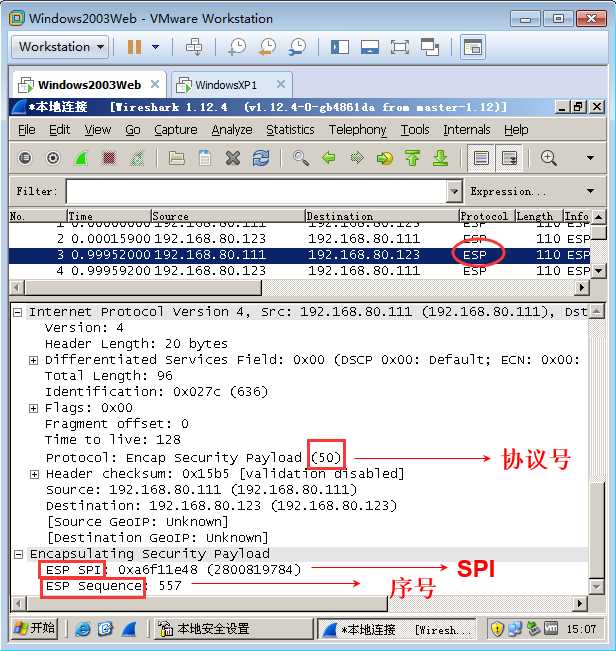Go forward in packet history arrow

[x=357, y=158]
